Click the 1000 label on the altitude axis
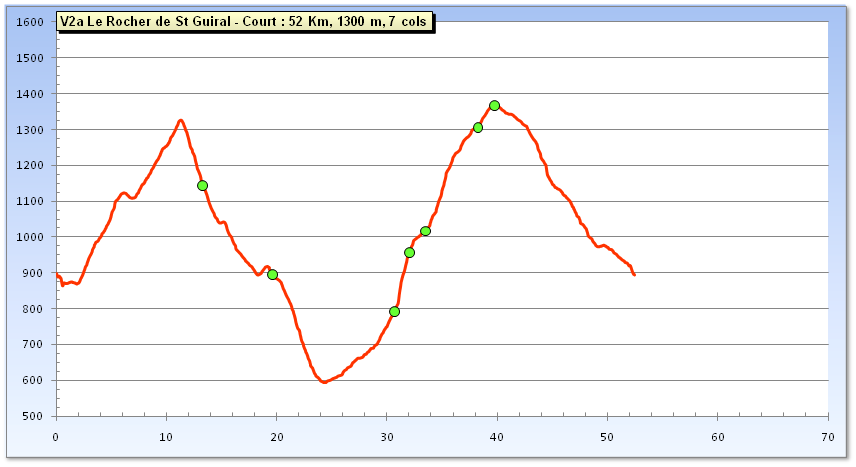Viewport: 856px width, 467px height. (x=30, y=237)
